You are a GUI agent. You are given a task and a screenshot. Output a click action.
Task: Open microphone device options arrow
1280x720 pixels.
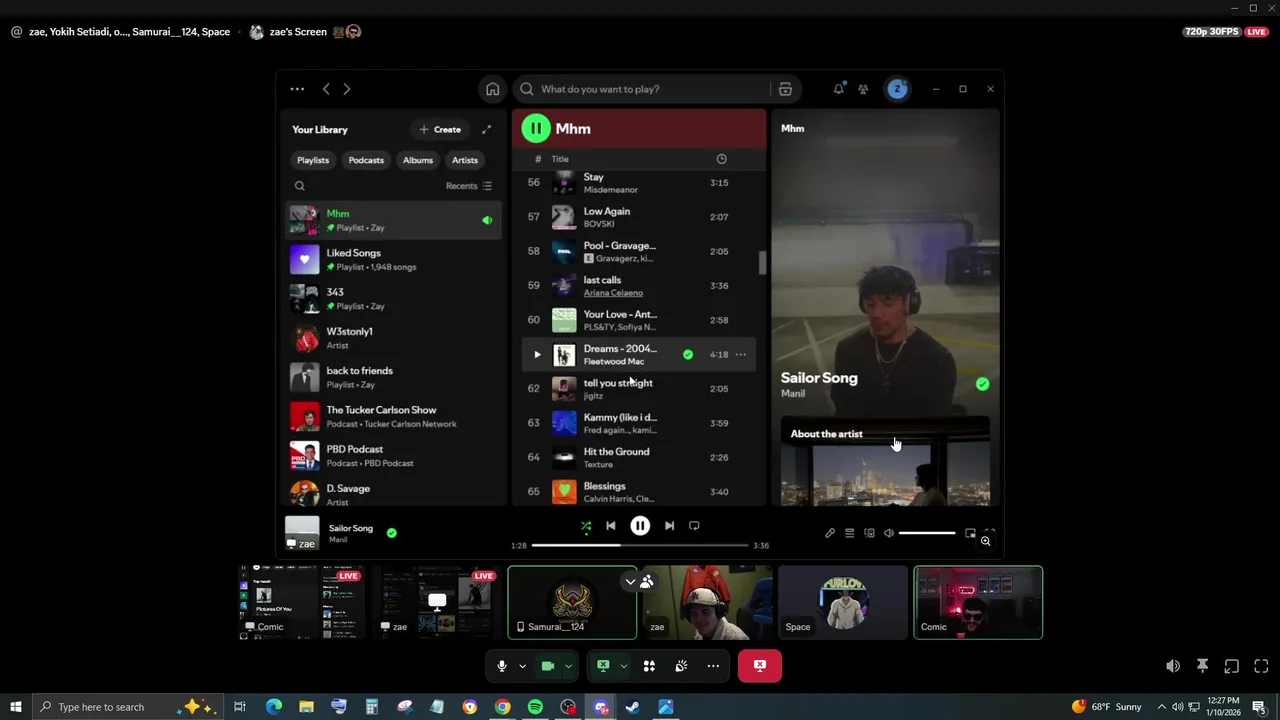[522, 666]
